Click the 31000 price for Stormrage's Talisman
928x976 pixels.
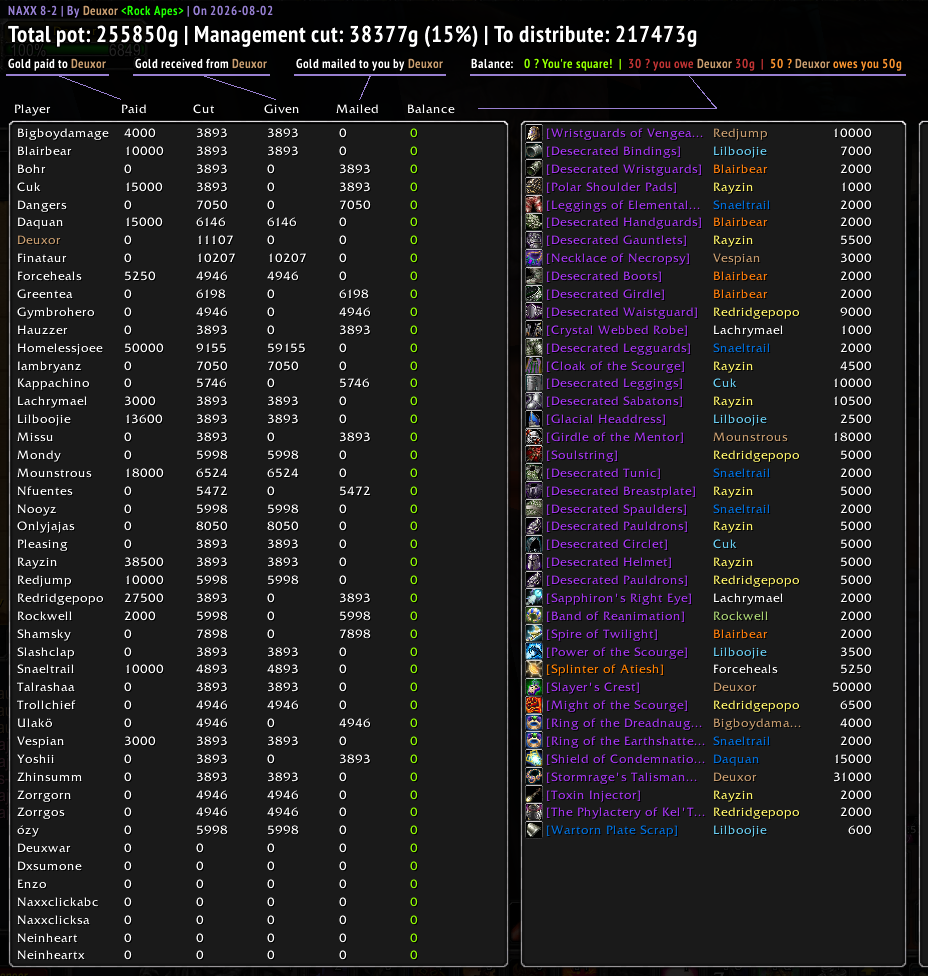pyautogui.click(x=852, y=777)
